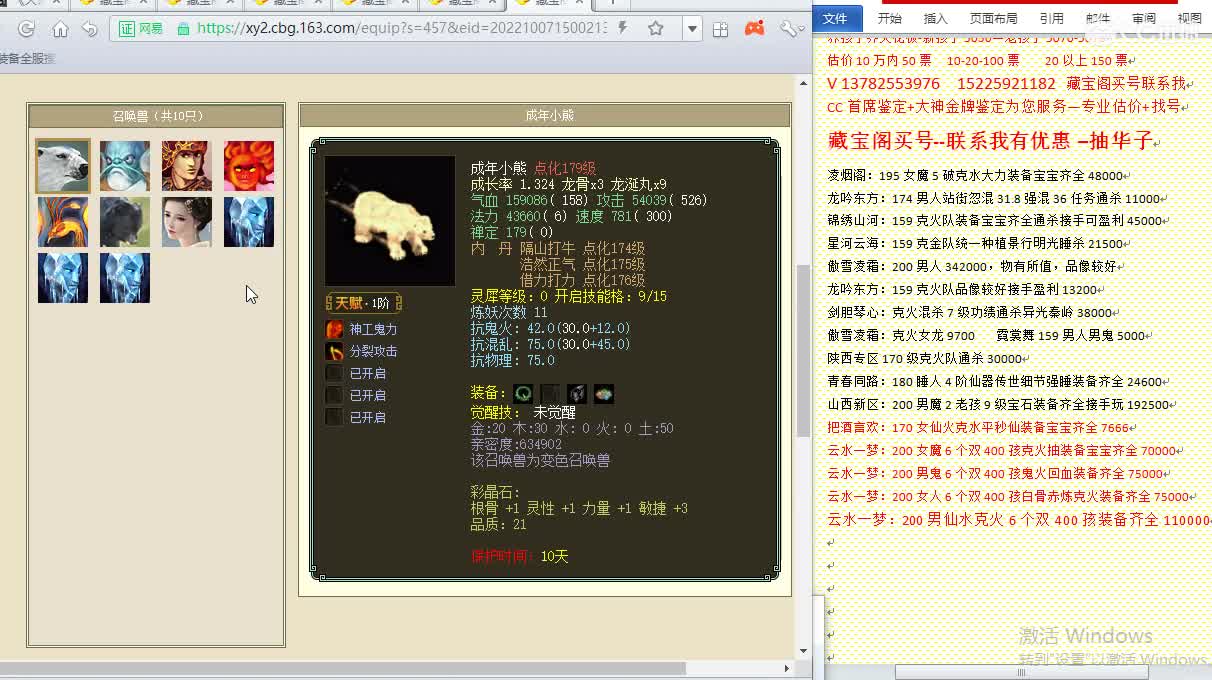Click the 证 网易 site certificate badge
Screen dimensions: 1212x680
coord(142,29)
